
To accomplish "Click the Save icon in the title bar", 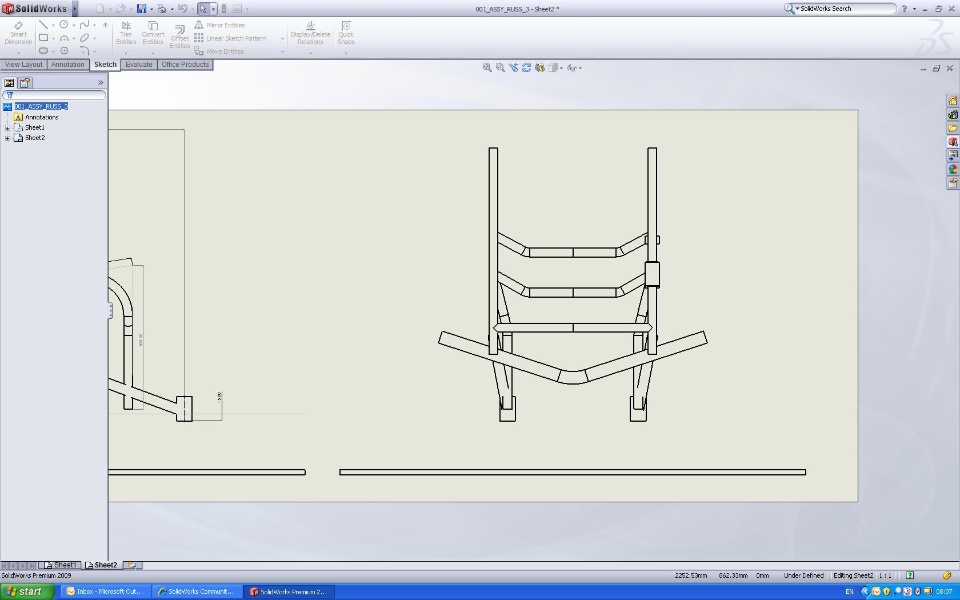I will pos(141,9).
